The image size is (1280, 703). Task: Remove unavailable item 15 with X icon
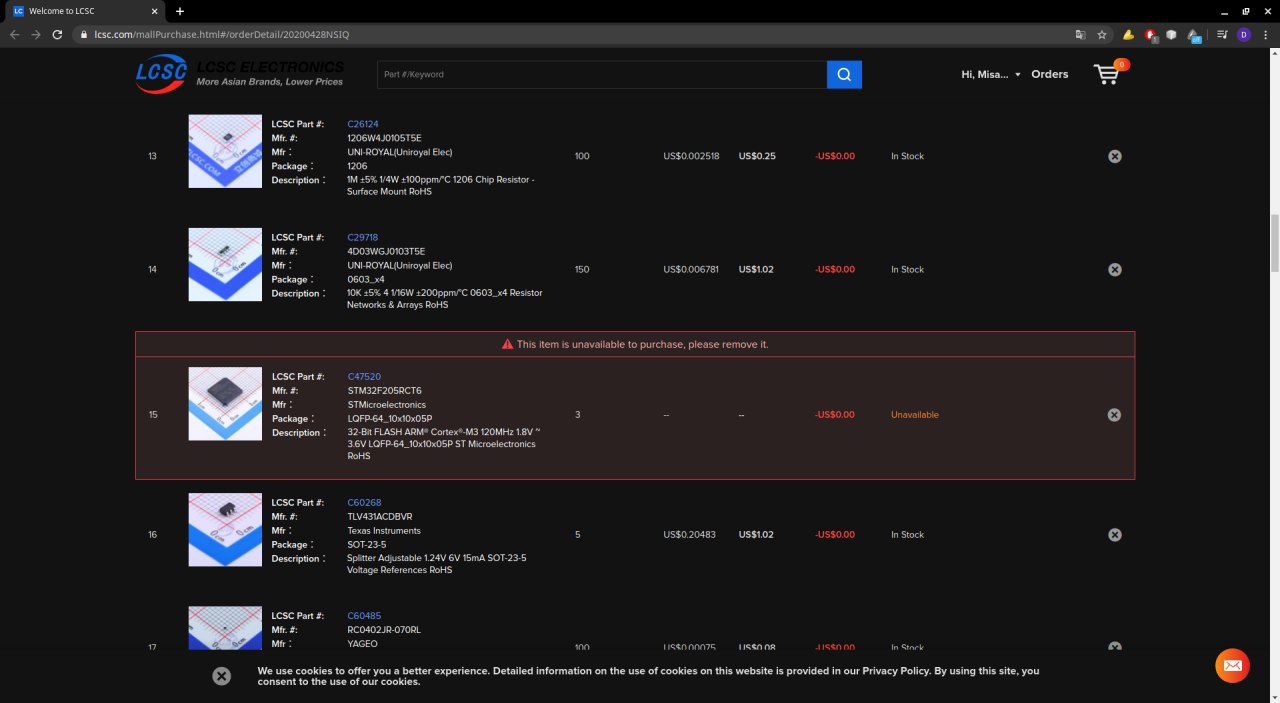coord(1115,415)
